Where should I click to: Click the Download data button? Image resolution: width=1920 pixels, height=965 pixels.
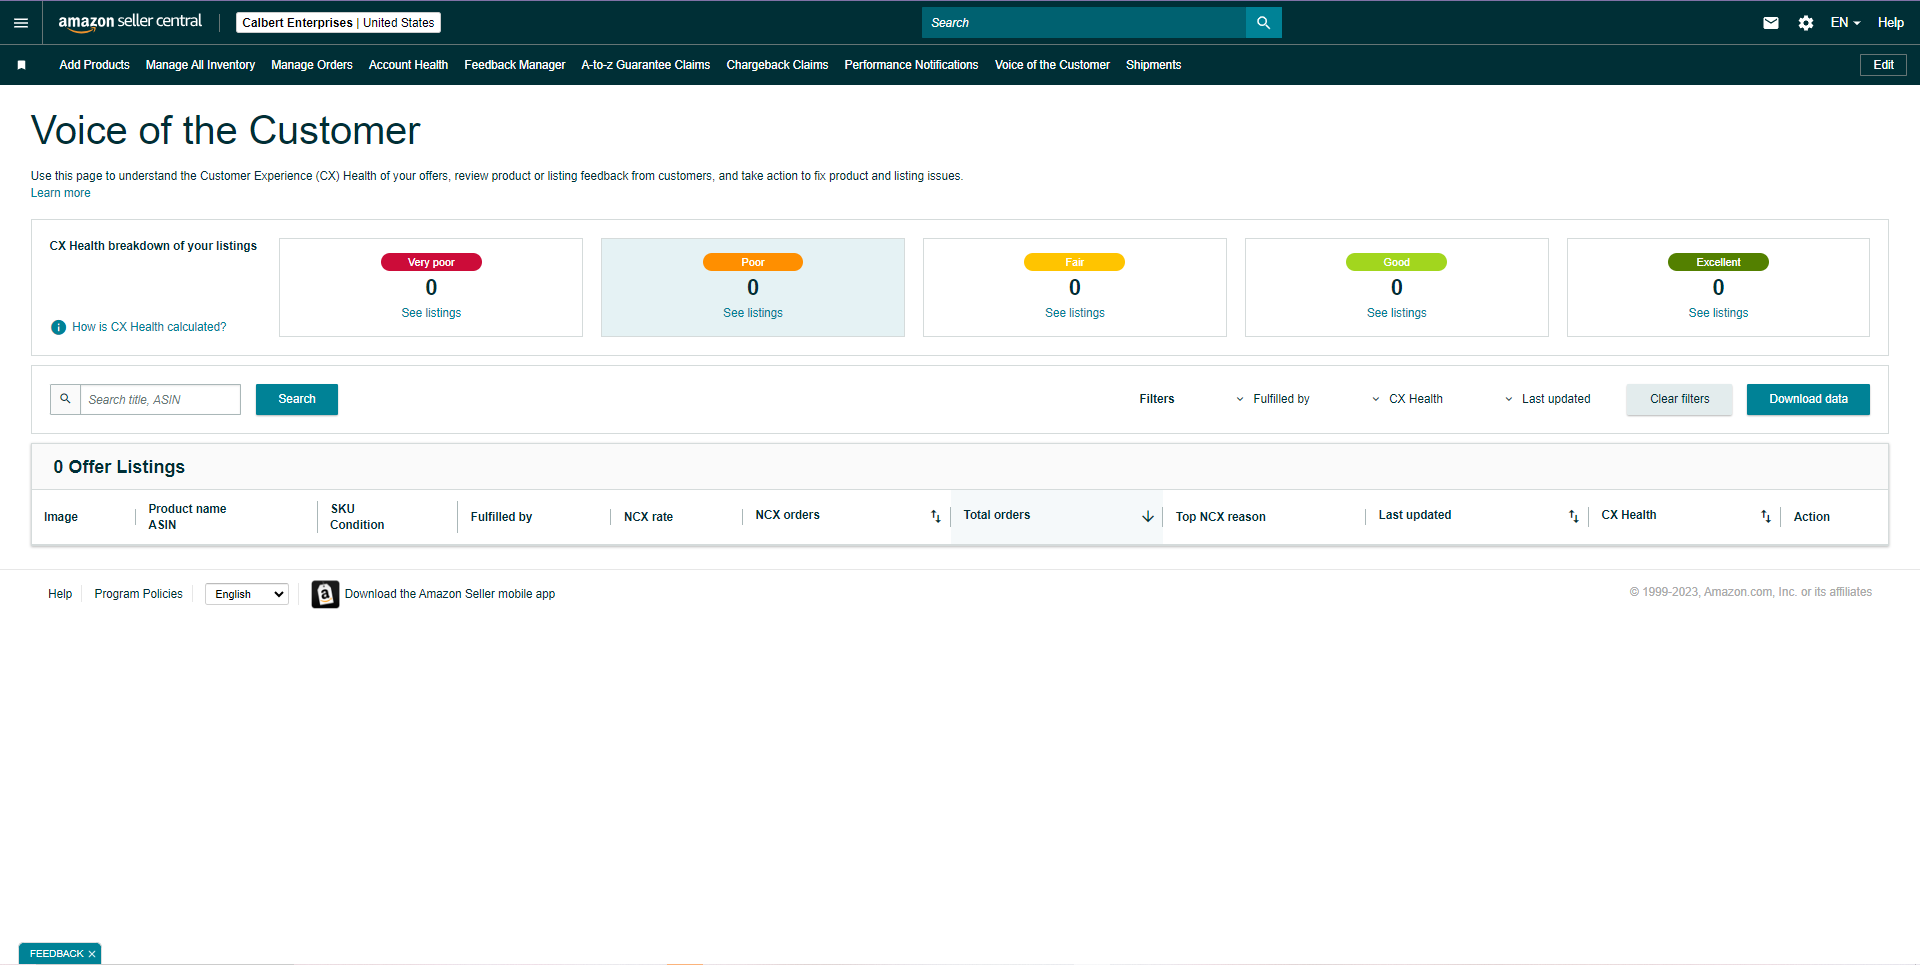tap(1808, 399)
